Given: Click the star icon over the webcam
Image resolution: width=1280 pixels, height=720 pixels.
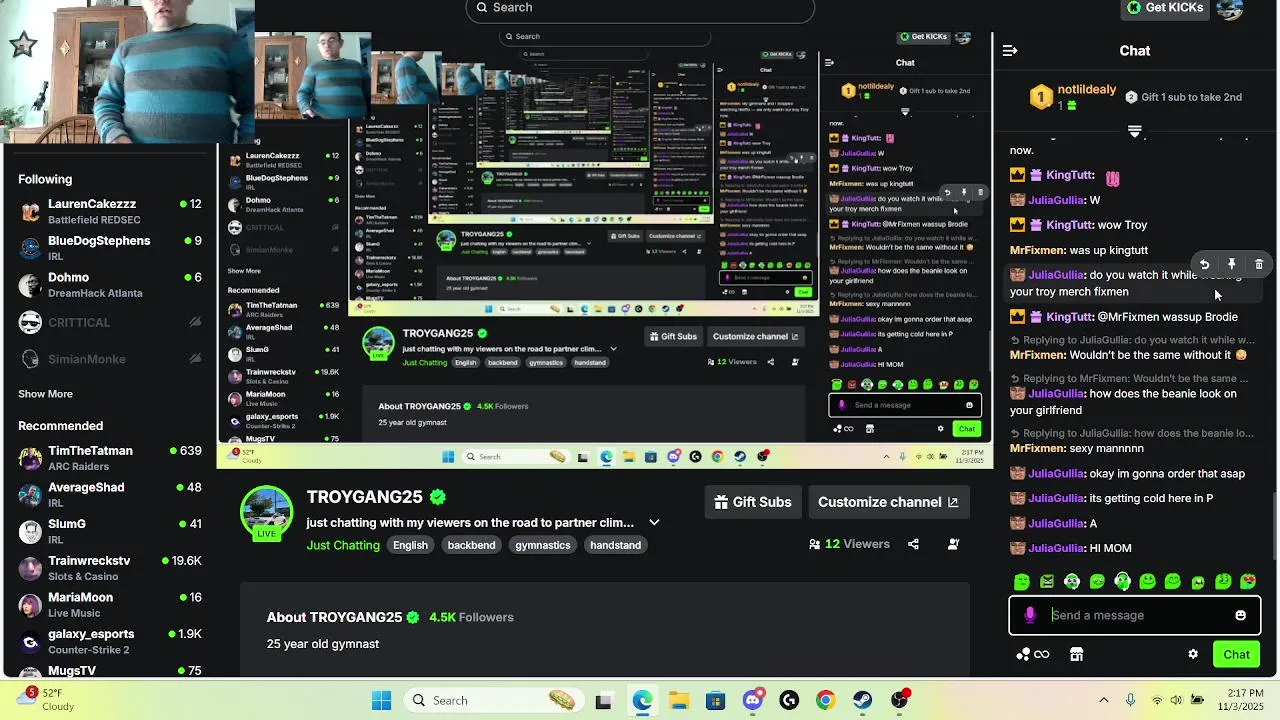Looking at the screenshot, I should pyautogui.click(x=23, y=44).
